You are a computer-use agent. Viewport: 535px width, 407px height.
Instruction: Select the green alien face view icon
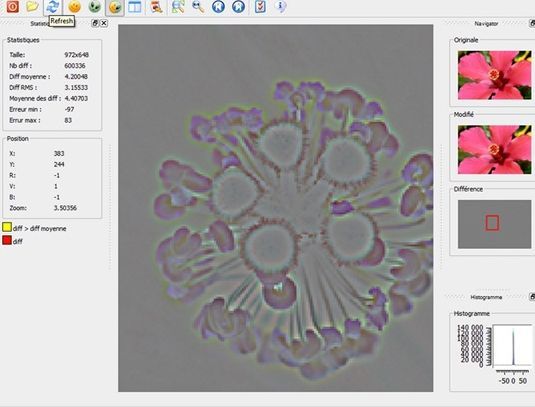[95, 6]
